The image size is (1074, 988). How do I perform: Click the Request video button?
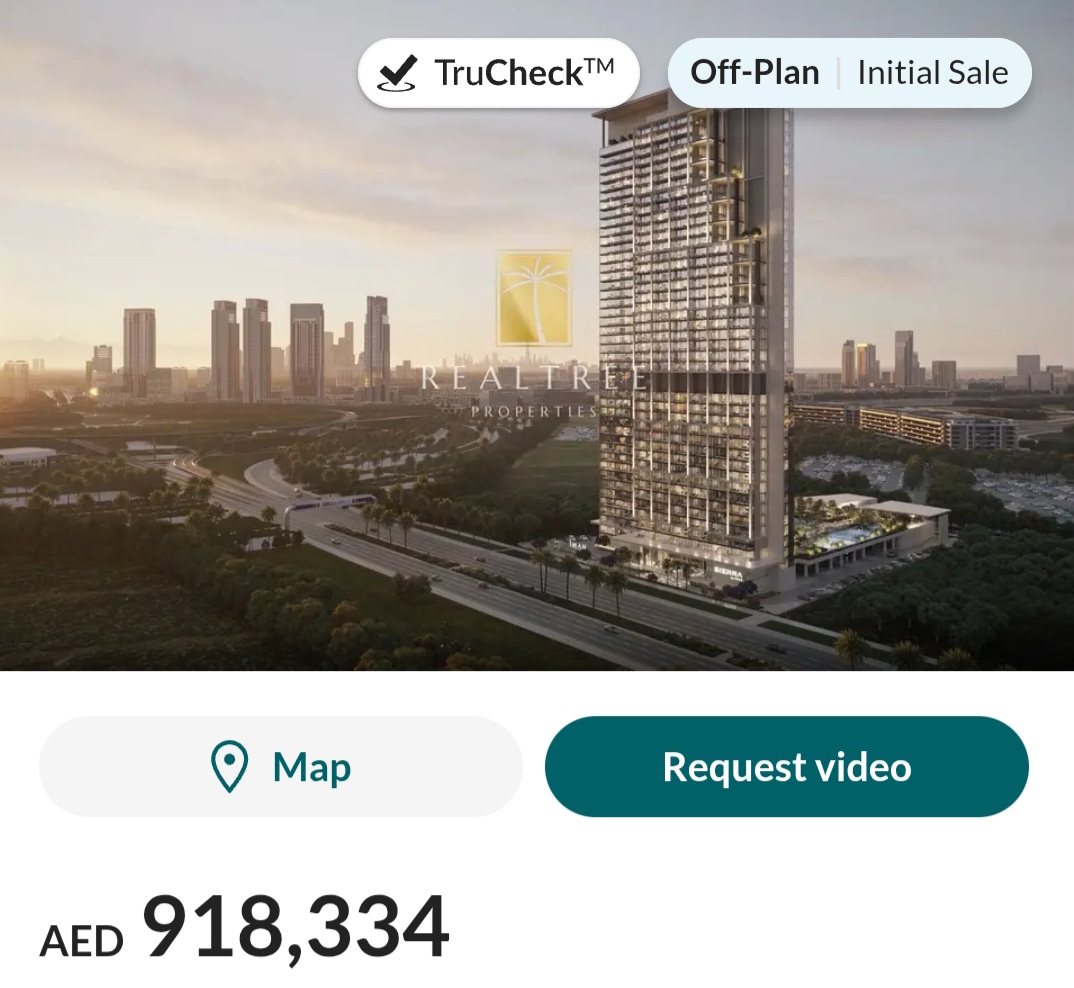point(786,766)
